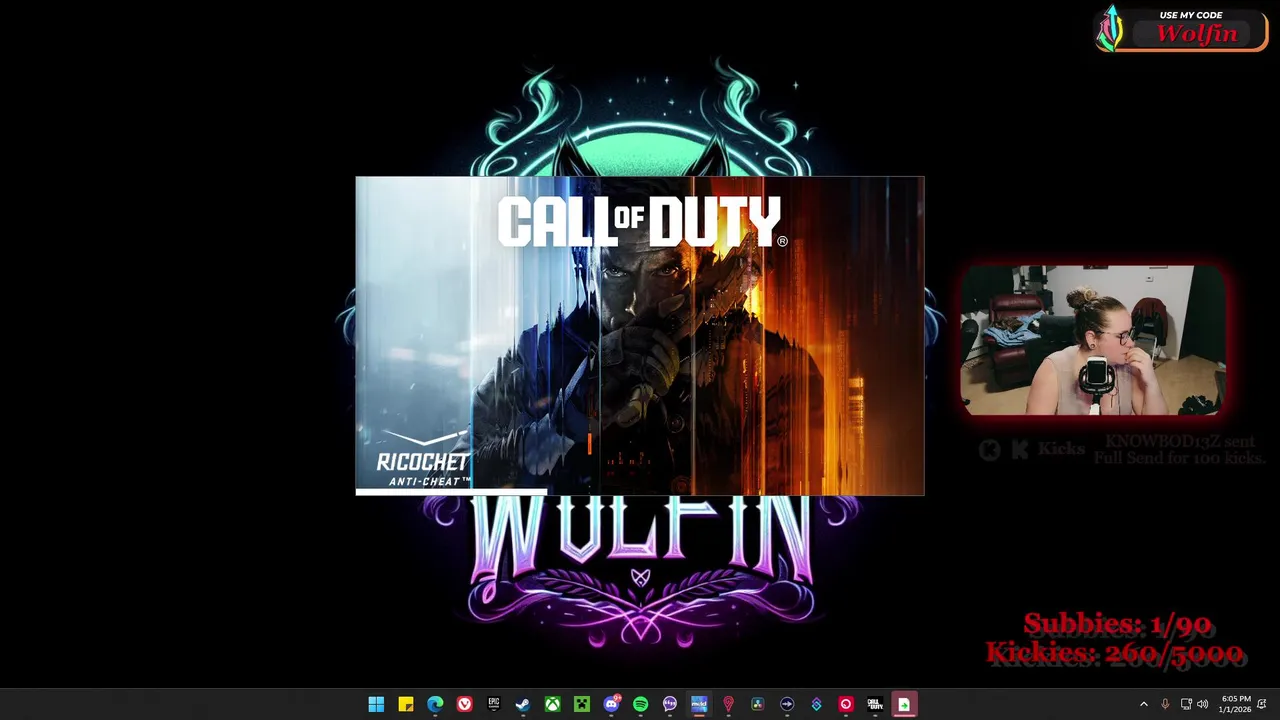Open the Xbox app icon
This screenshot has height=720, width=1280.
552,704
